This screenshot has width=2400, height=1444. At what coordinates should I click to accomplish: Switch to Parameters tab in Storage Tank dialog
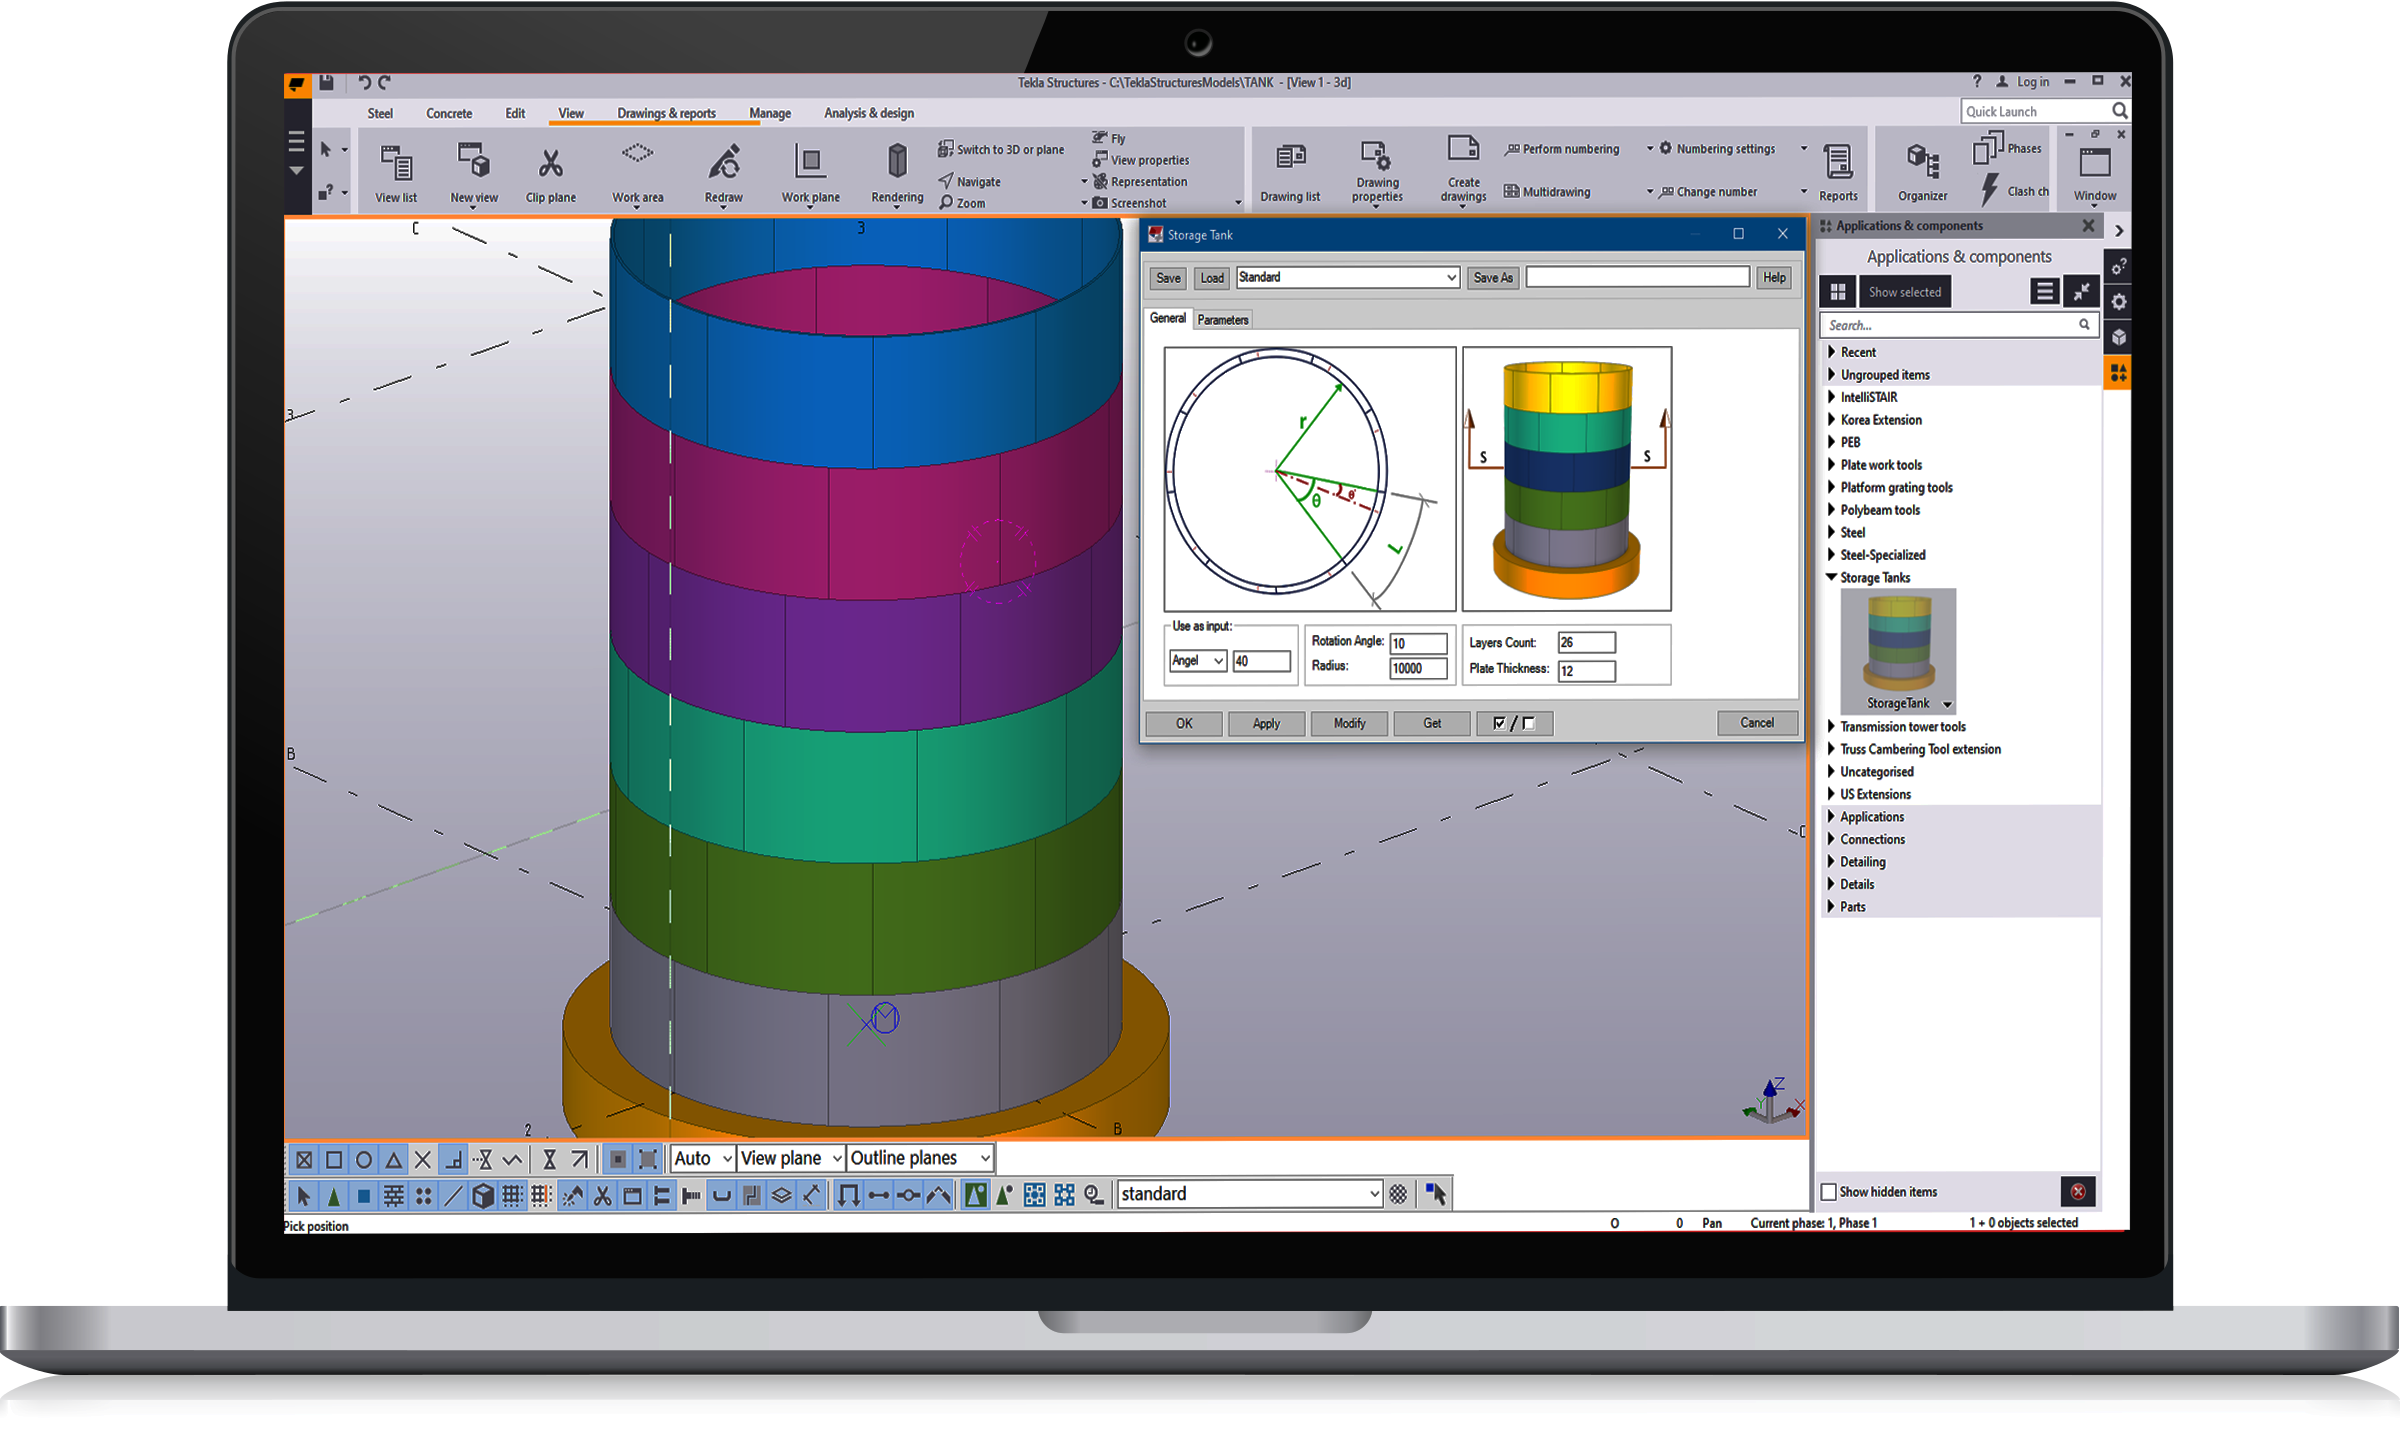1222,320
